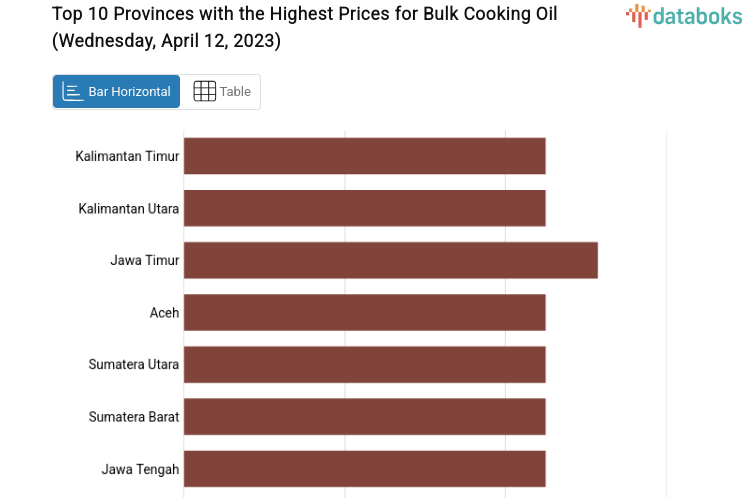Click the Bar Horizontal chart icon
This screenshot has width=753, height=498.
(x=73, y=92)
